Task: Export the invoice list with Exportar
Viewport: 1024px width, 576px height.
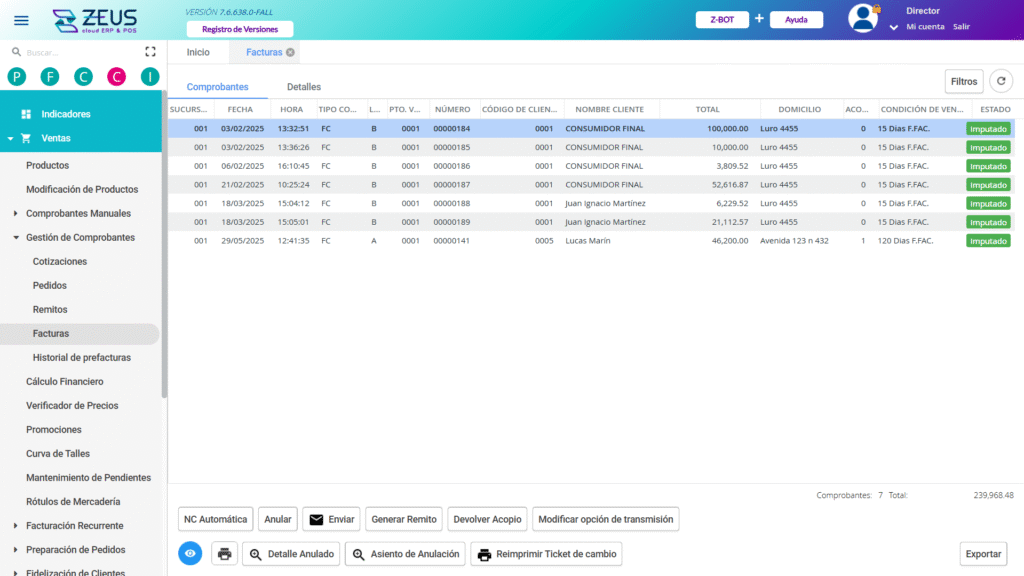Action: (983, 554)
